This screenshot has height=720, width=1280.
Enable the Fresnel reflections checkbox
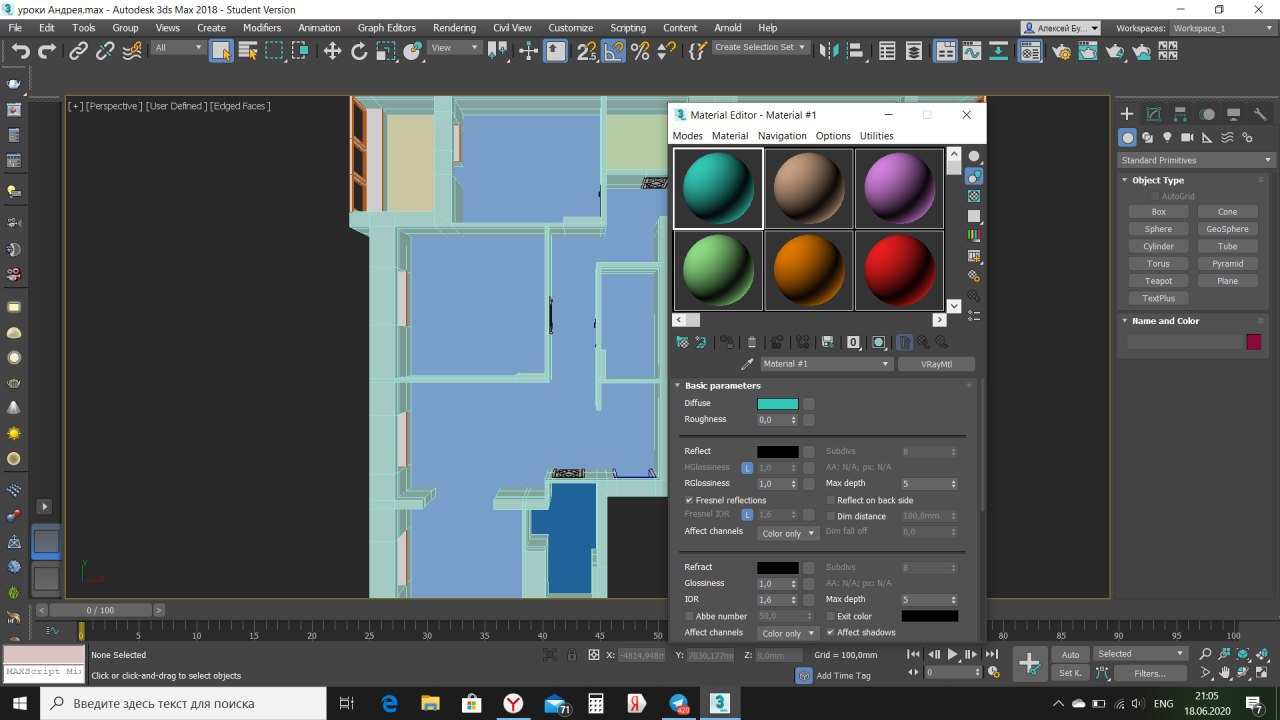pos(689,500)
